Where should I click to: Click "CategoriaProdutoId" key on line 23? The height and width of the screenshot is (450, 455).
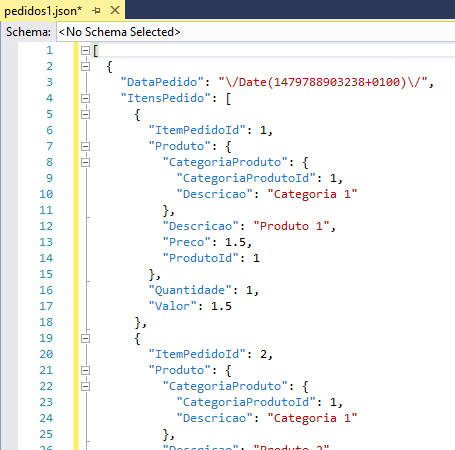[x=246, y=402]
